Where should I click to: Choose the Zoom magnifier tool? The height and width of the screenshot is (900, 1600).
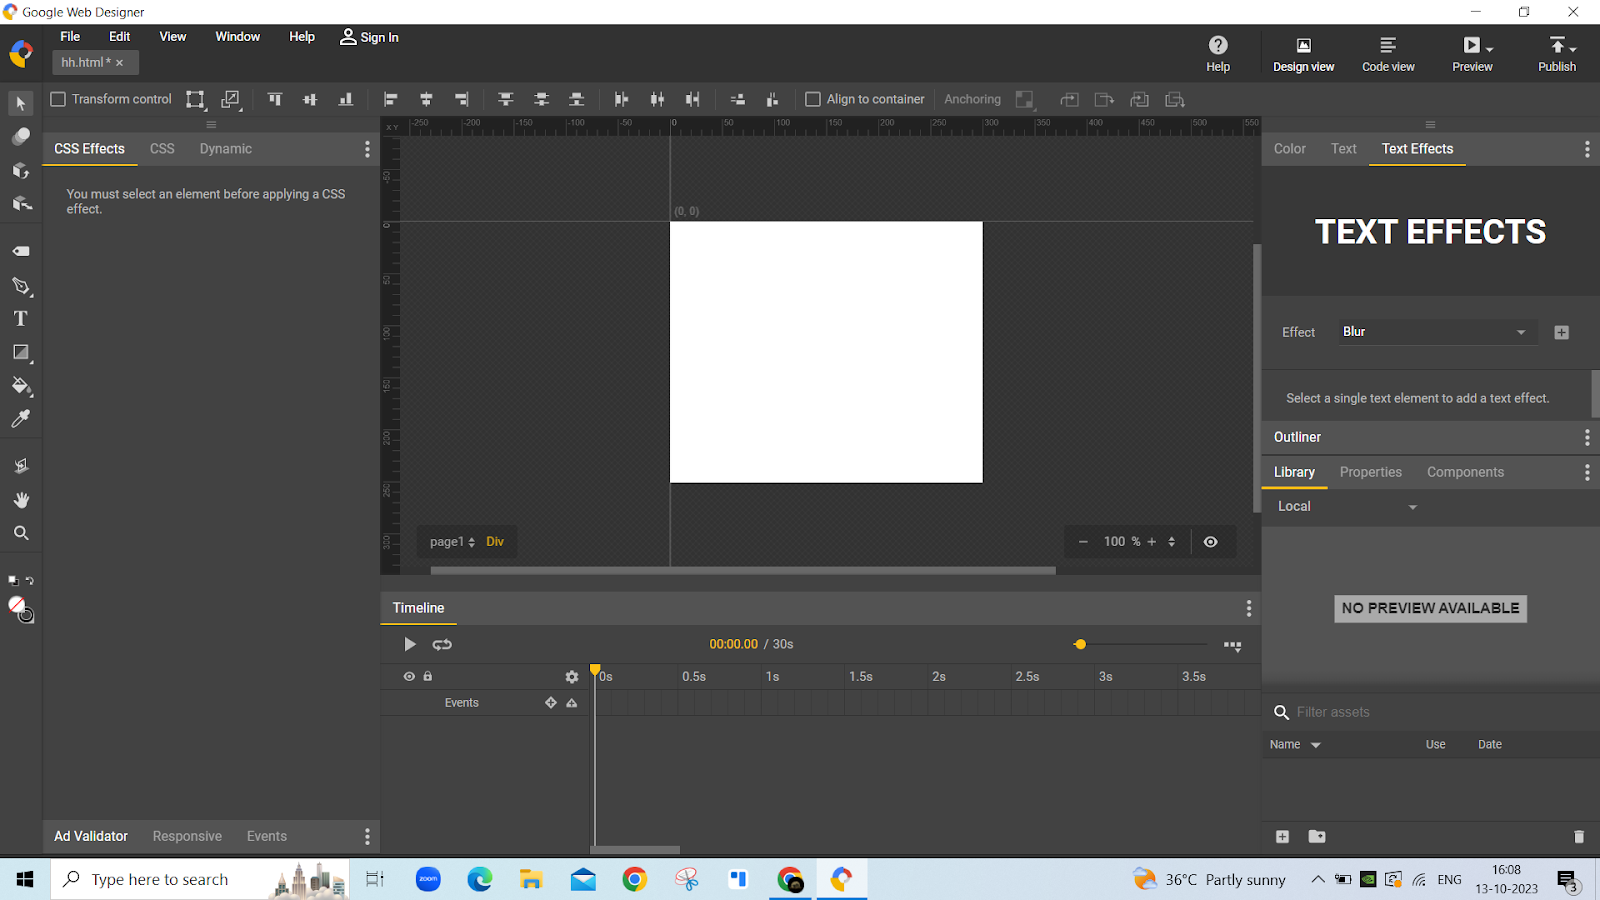pyautogui.click(x=20, y=533)
